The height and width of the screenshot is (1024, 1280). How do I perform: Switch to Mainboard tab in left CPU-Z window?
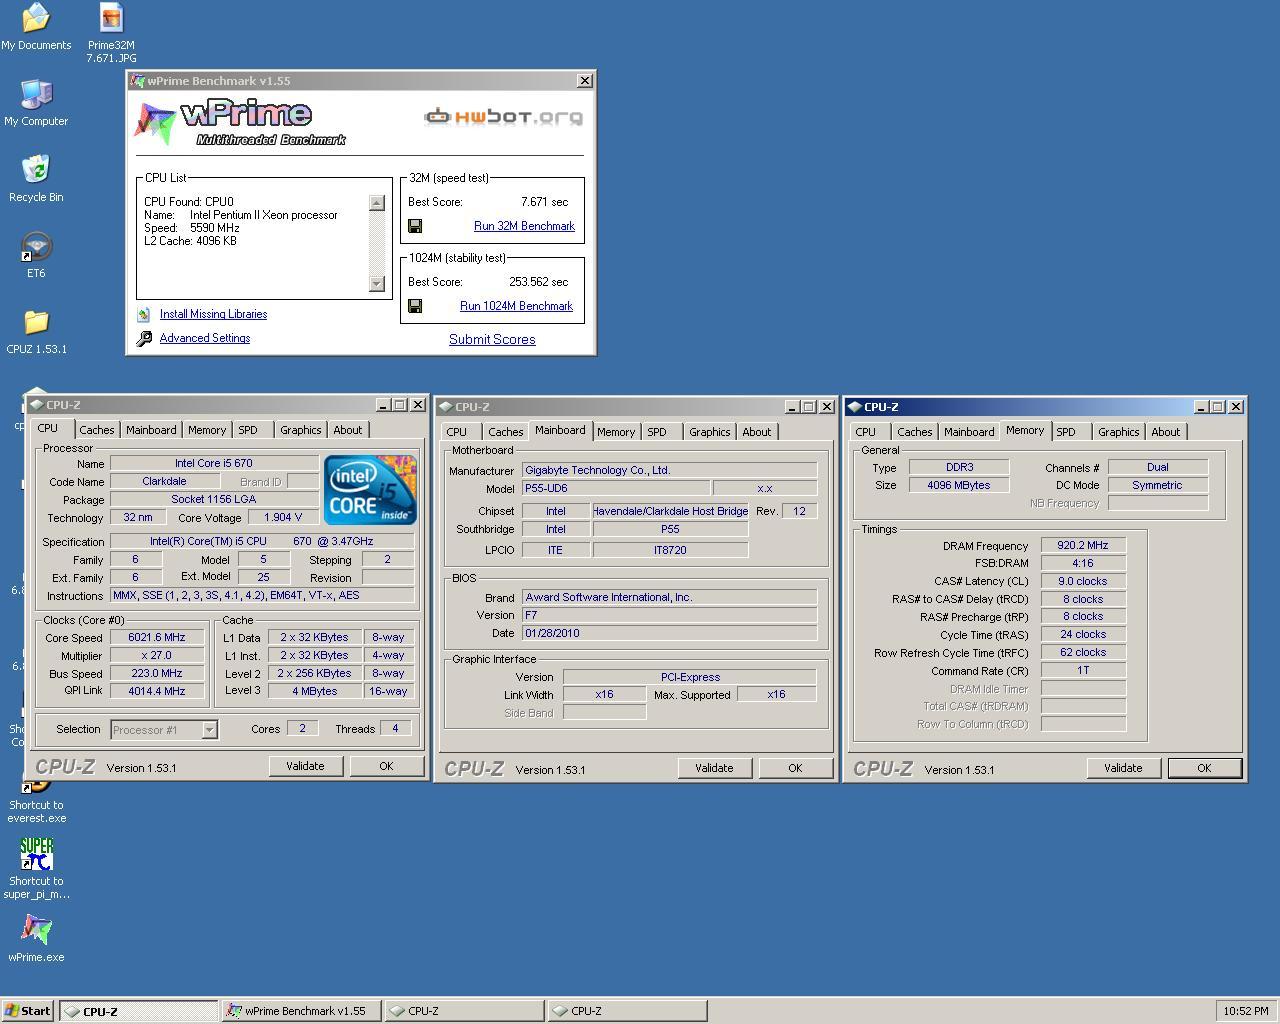coord(151,430)
